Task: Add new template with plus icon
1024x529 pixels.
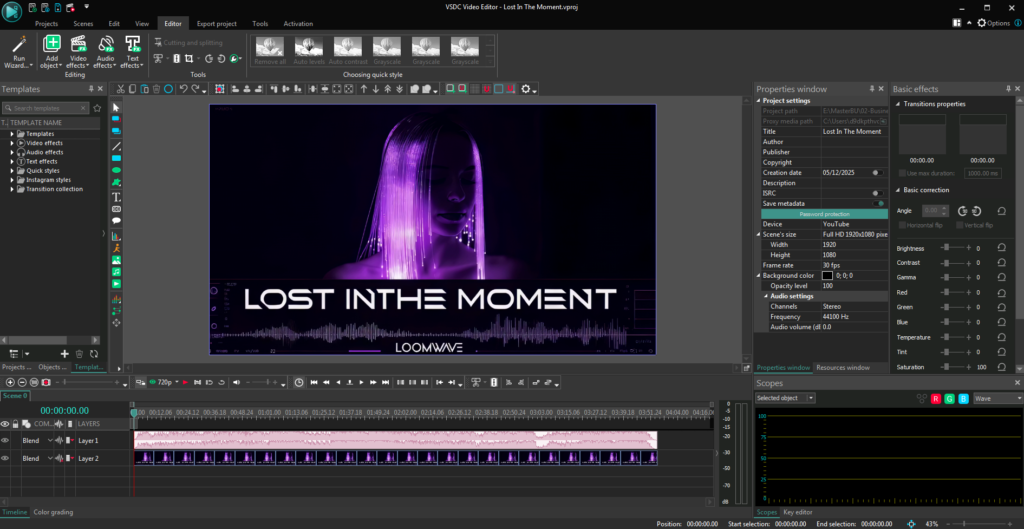Action: point(64,354)
